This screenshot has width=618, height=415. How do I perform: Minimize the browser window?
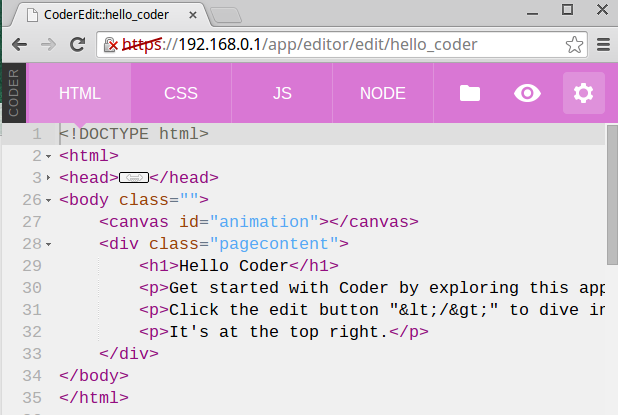pyautogui.click(x=532, y=12)
